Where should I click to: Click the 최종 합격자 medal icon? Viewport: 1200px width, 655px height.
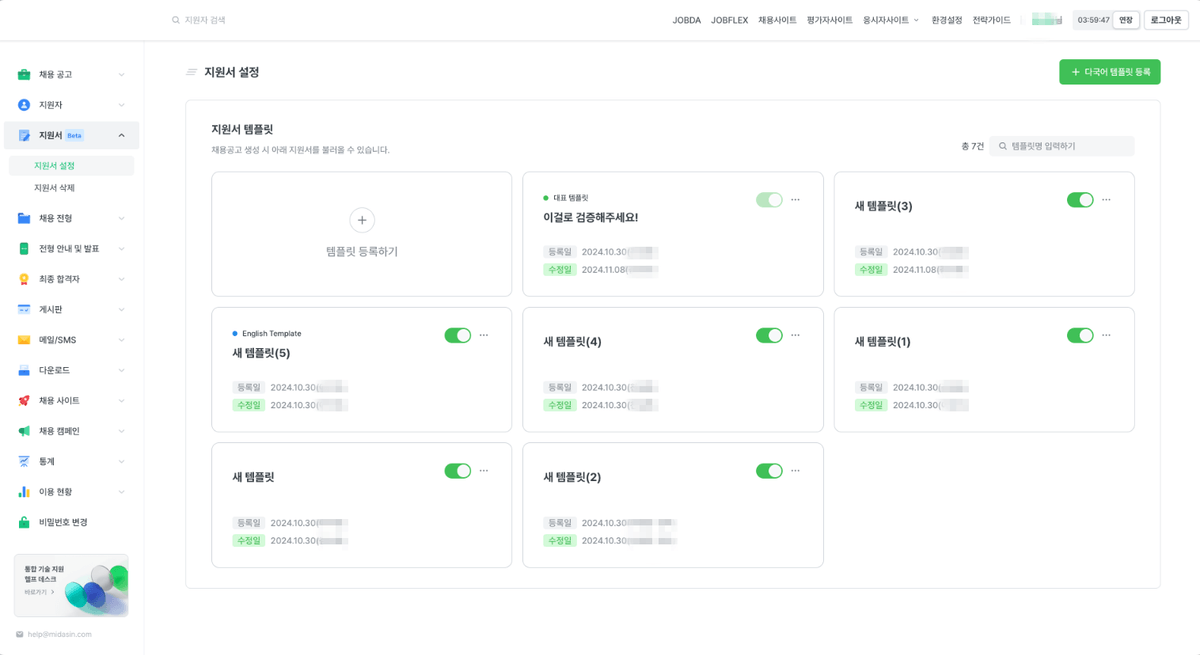(x=24, y=279)
